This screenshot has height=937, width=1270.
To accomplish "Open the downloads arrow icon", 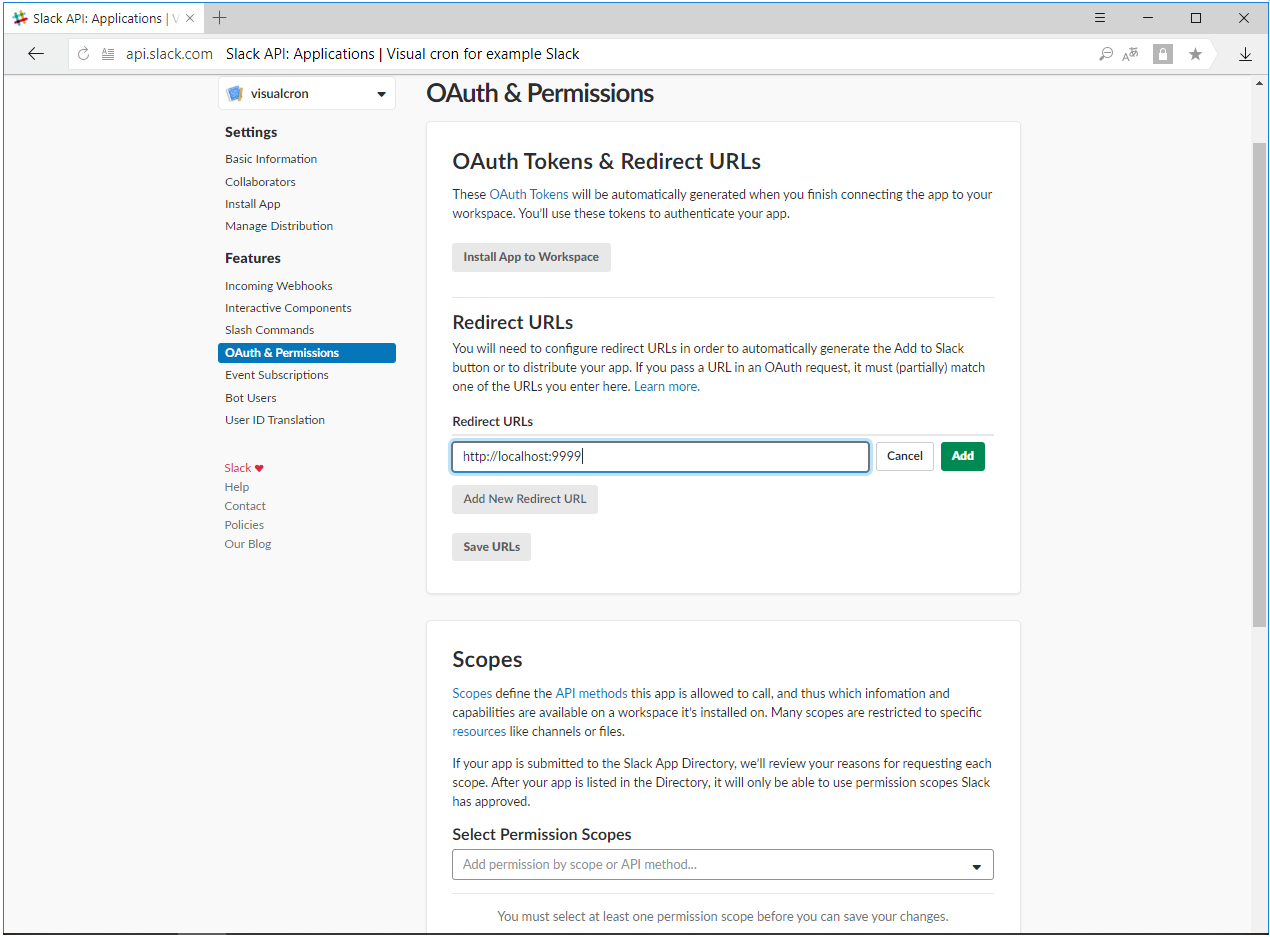I will point(1245,54).
